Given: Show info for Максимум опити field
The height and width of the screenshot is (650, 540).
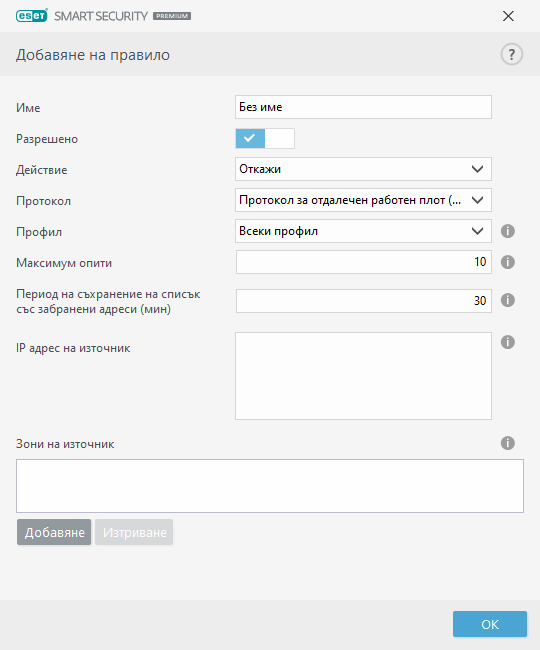Looking at the screenshot, I should [x=508, y=262].
